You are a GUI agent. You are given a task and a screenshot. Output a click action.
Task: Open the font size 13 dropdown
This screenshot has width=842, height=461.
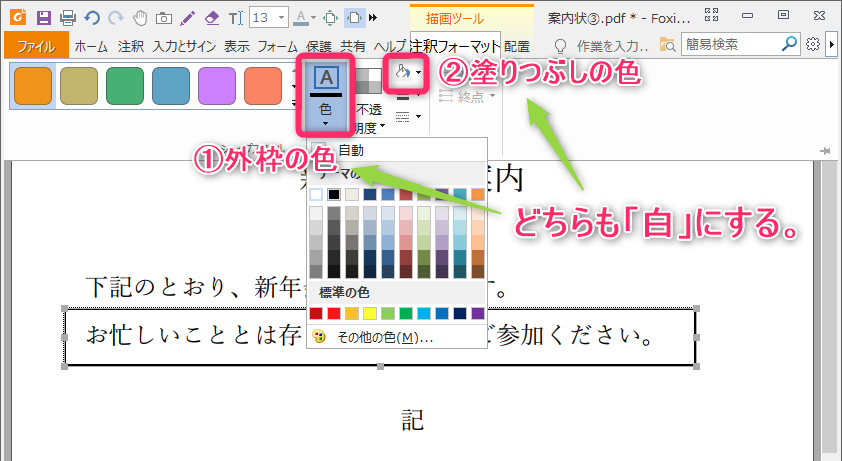tap(281, 18)
